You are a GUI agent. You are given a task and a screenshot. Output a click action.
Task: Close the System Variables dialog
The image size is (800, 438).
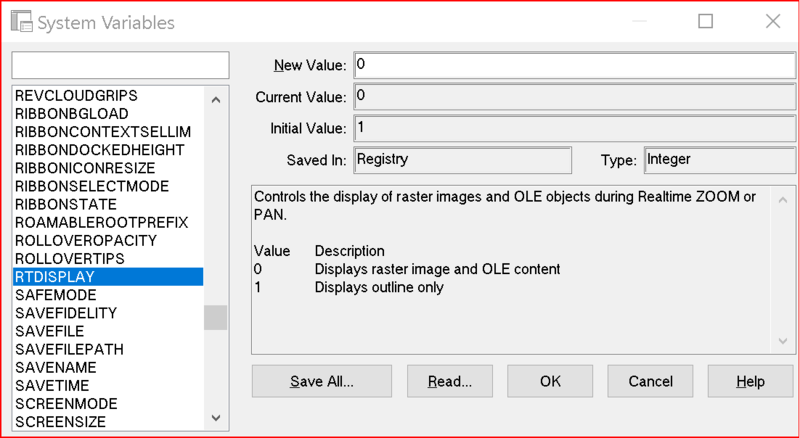point(772,21)
